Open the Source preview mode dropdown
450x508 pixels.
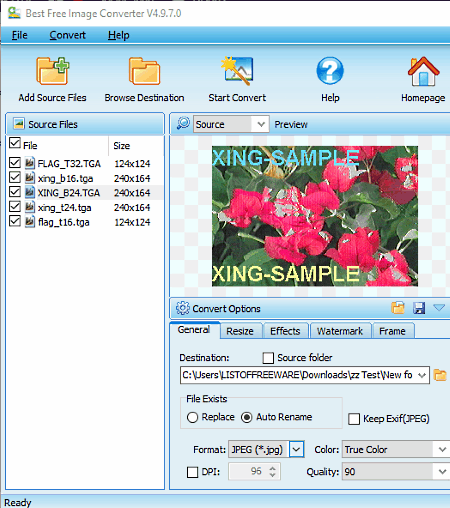[261, 124]
